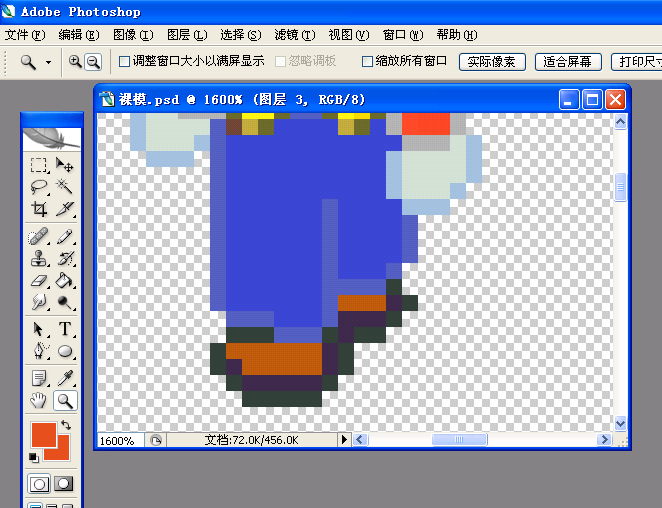
Task: Click the document icon in 裸模.psd title bar
Action: [107, 99]
